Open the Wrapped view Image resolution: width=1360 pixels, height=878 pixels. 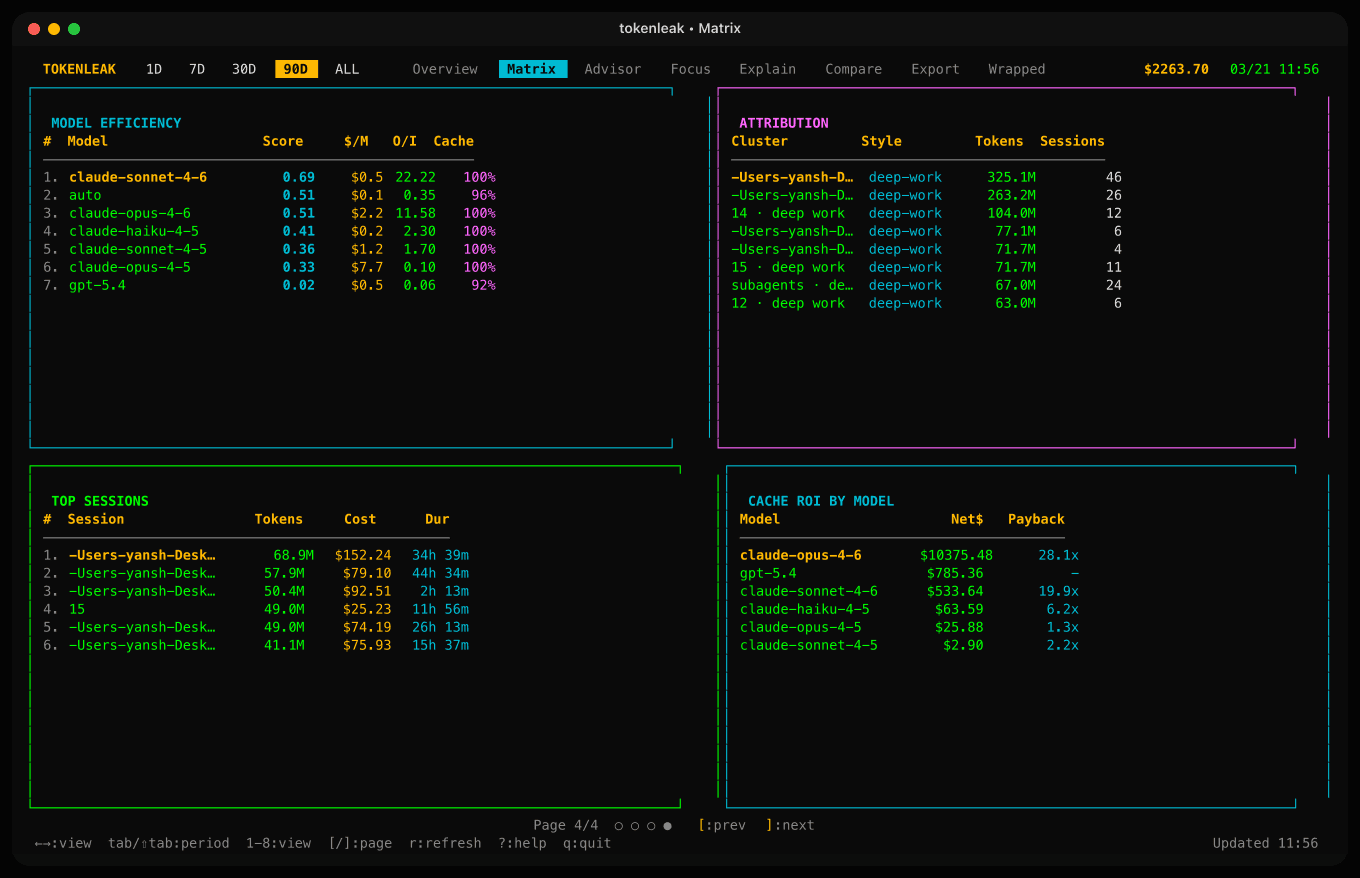pyautogui.click(x=1017, y=69)
